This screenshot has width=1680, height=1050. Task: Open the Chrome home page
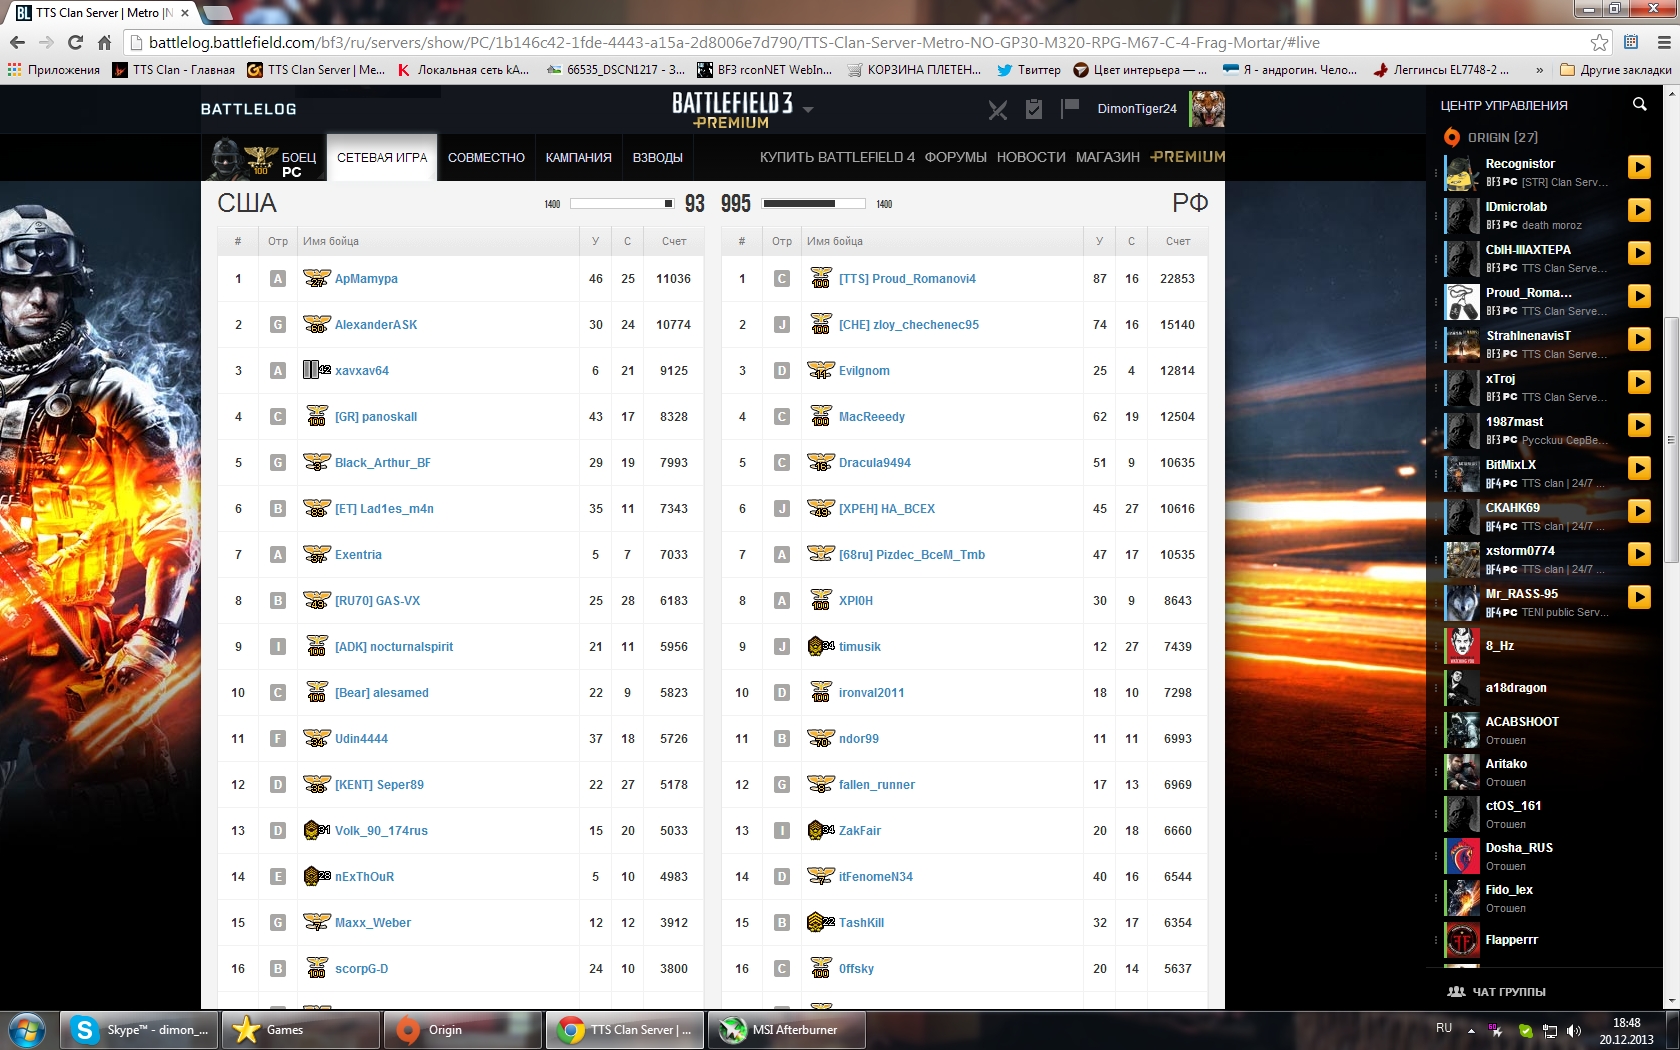(104, 42)
